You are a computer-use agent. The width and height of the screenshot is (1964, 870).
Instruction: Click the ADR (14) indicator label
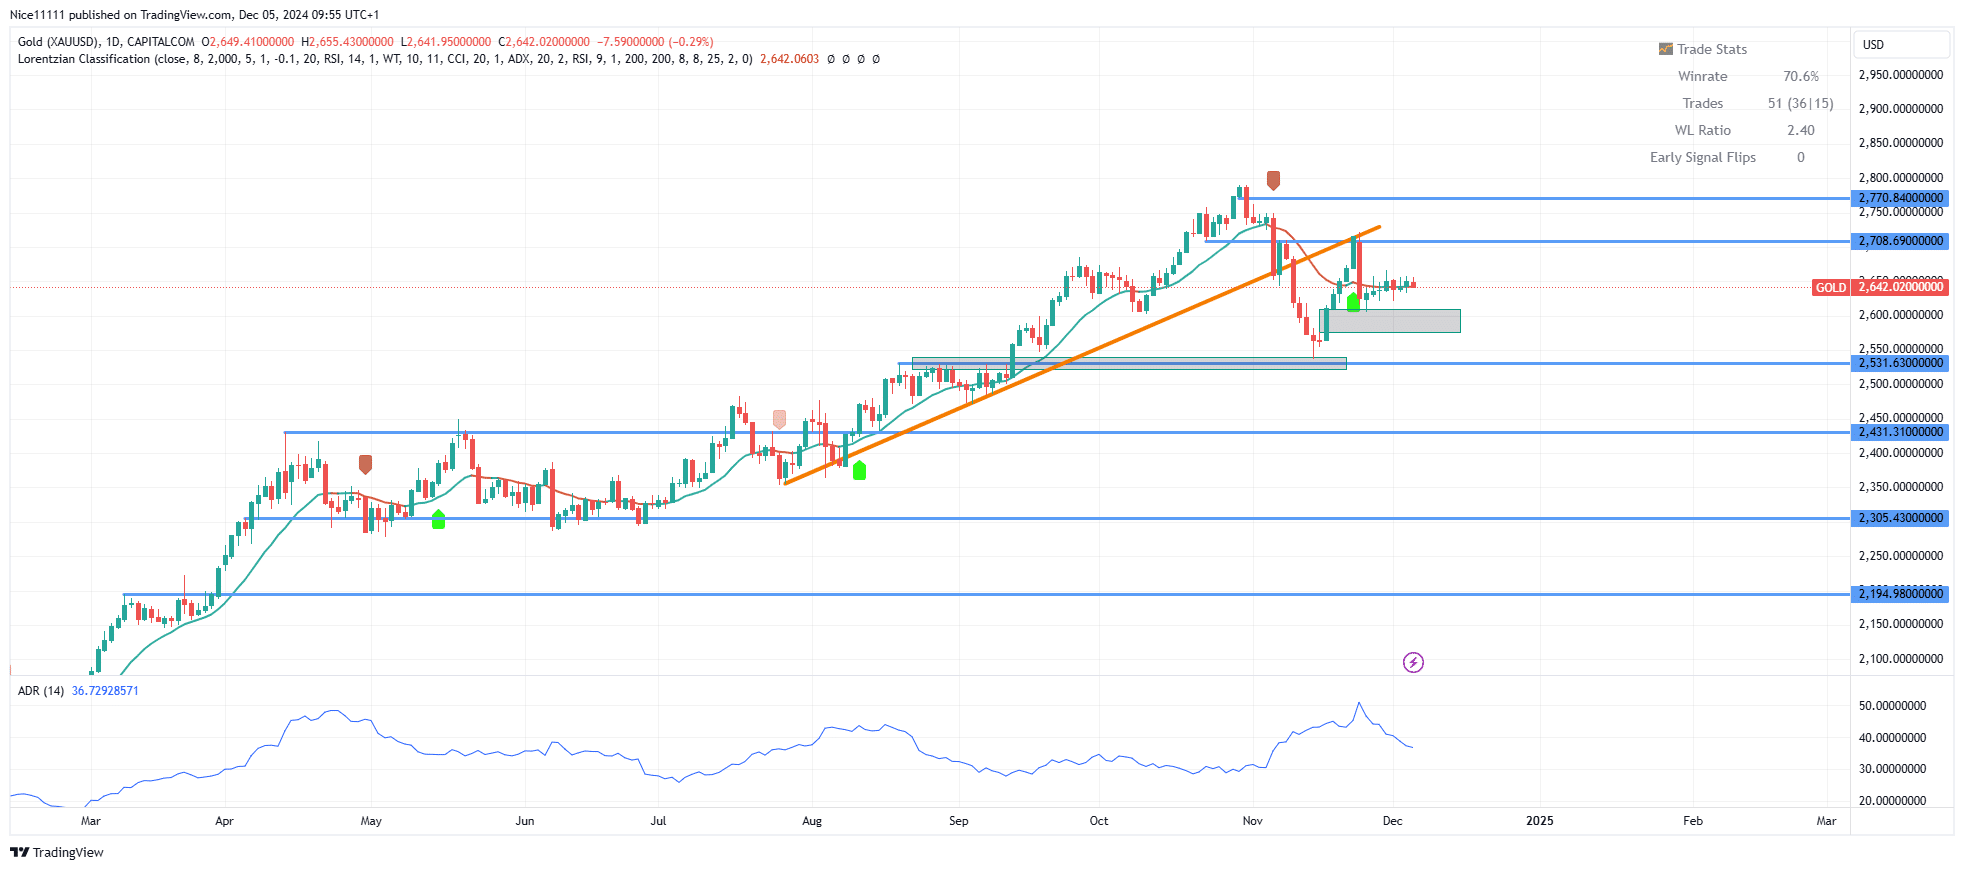point(41,691)
